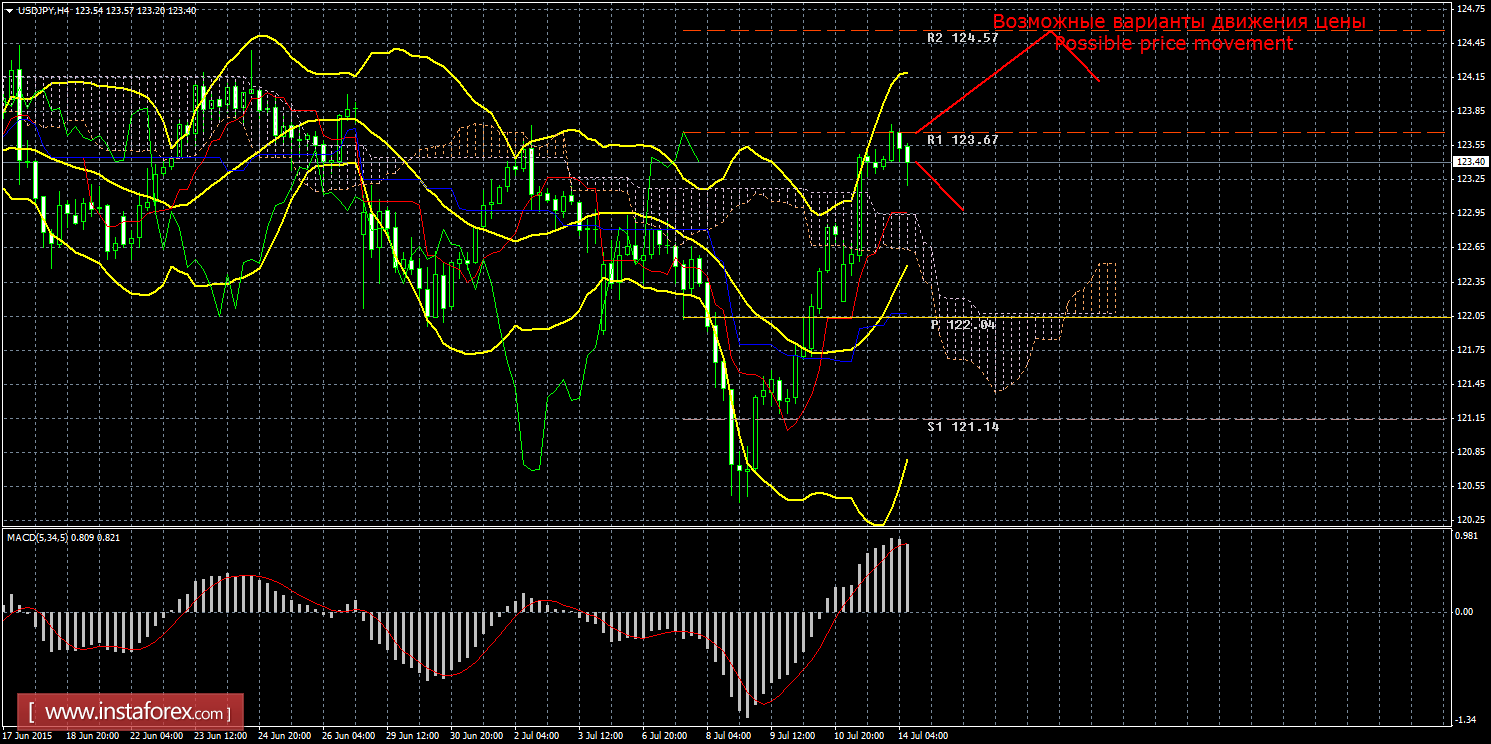The height and width of the screenshot is (744, 1491).
Task: Click the 122.05 price axis value
Action: coord(1470,316)
